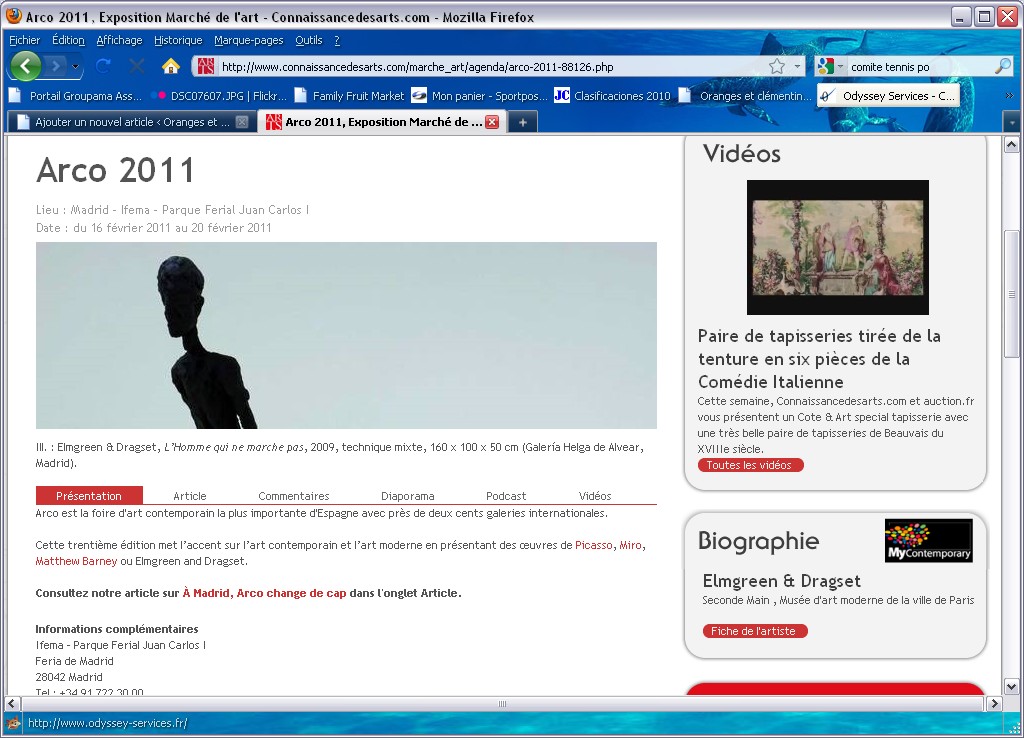The image size is (1024, 738).
Task: Select the Vidéos tab on the page
Action: pos(595,496)
